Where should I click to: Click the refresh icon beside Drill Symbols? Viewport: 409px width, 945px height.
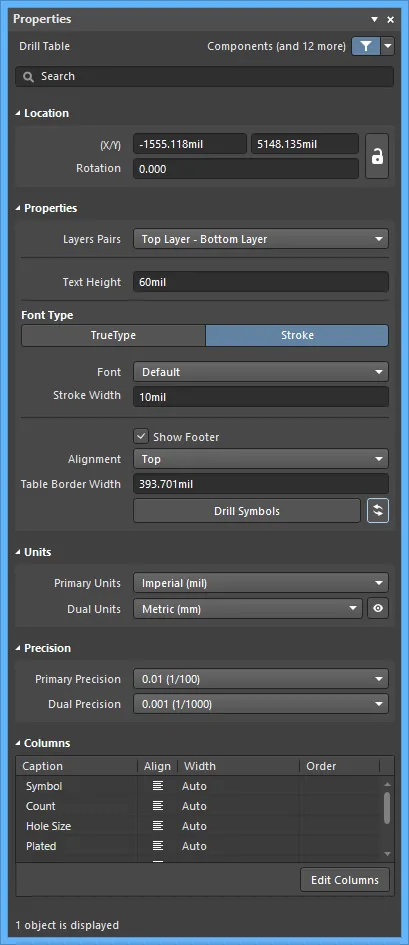(x=378, y=510)
